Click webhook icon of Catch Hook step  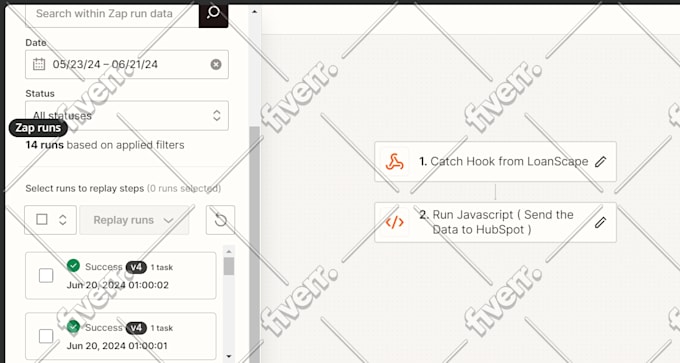pos(395,162)
